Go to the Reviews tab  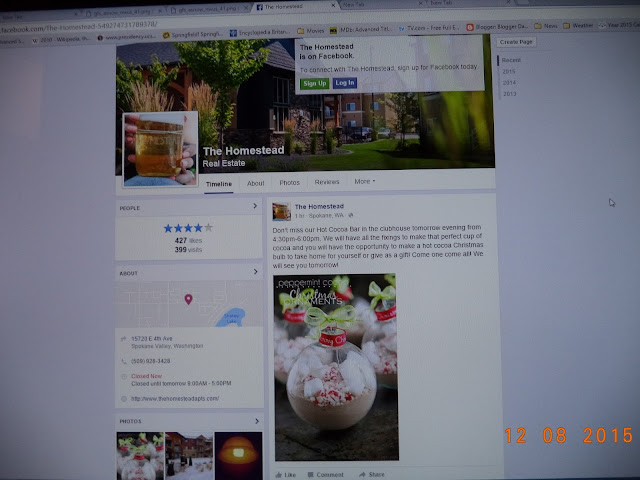(x=327, y=182)
